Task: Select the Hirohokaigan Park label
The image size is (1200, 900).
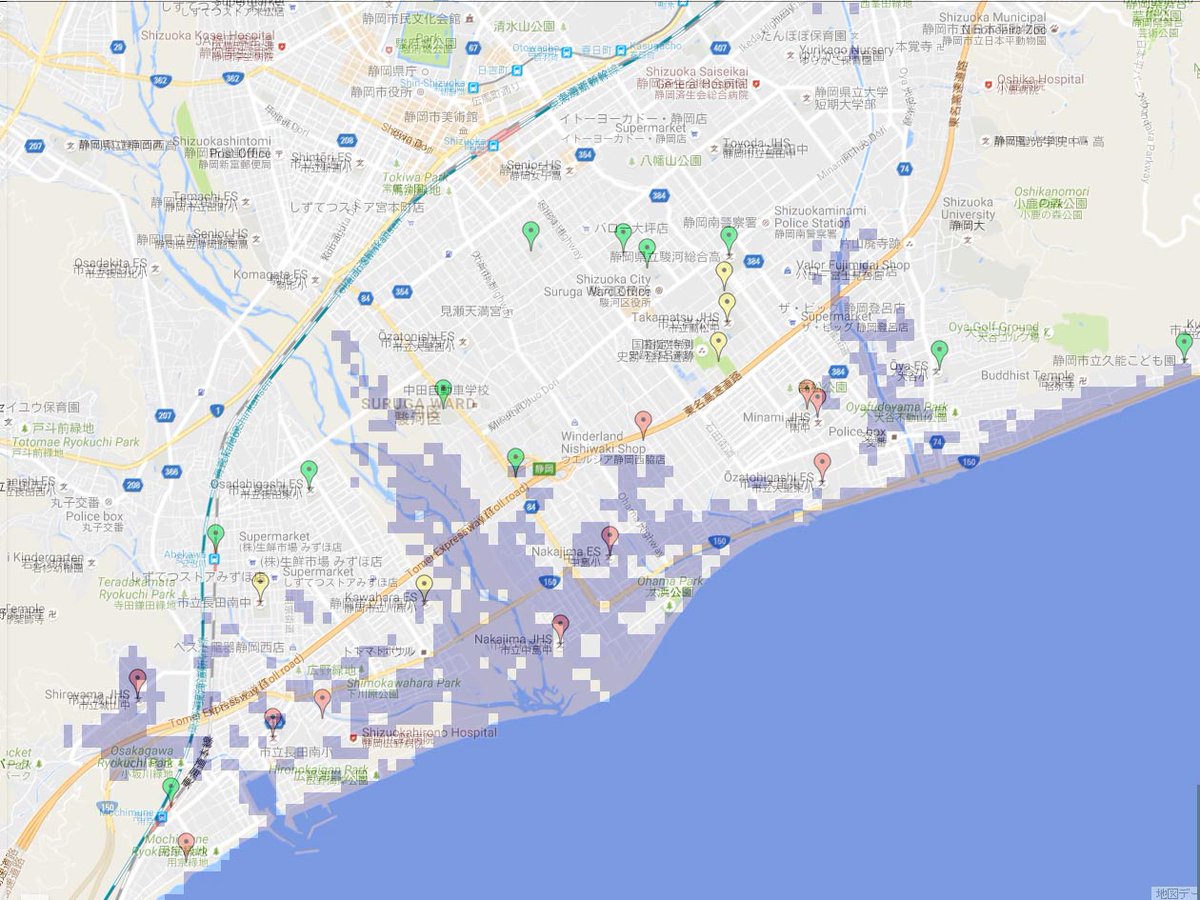Action: point(316,770)
